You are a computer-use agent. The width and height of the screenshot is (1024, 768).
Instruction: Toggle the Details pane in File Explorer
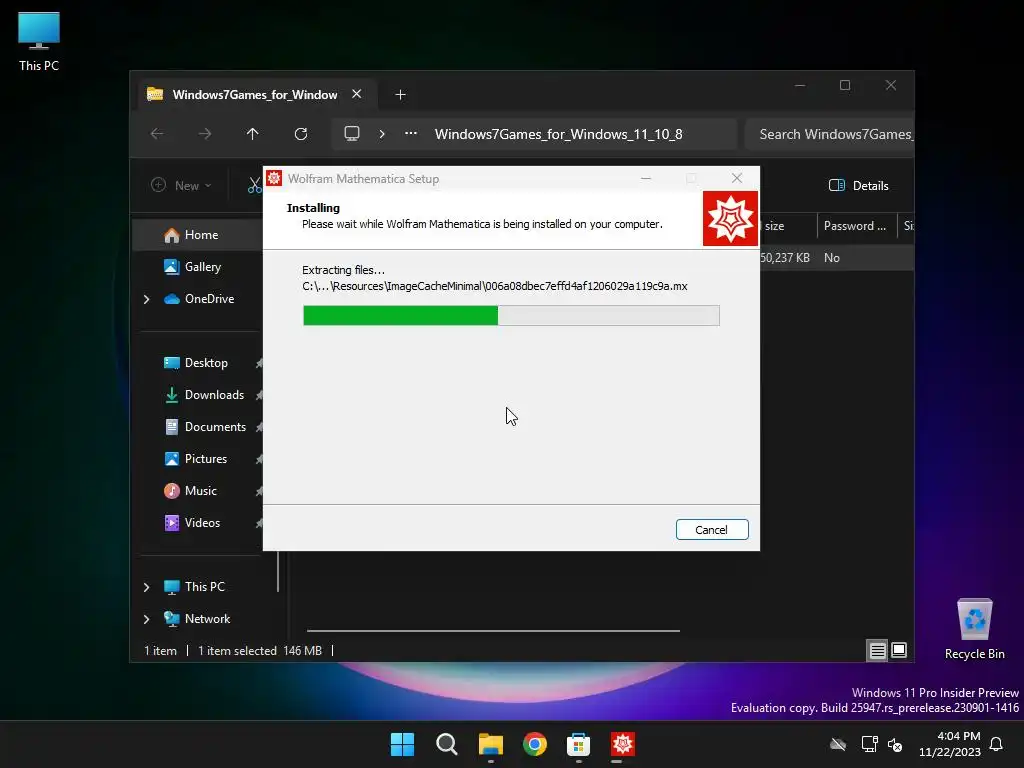click(x=859, y=185)
